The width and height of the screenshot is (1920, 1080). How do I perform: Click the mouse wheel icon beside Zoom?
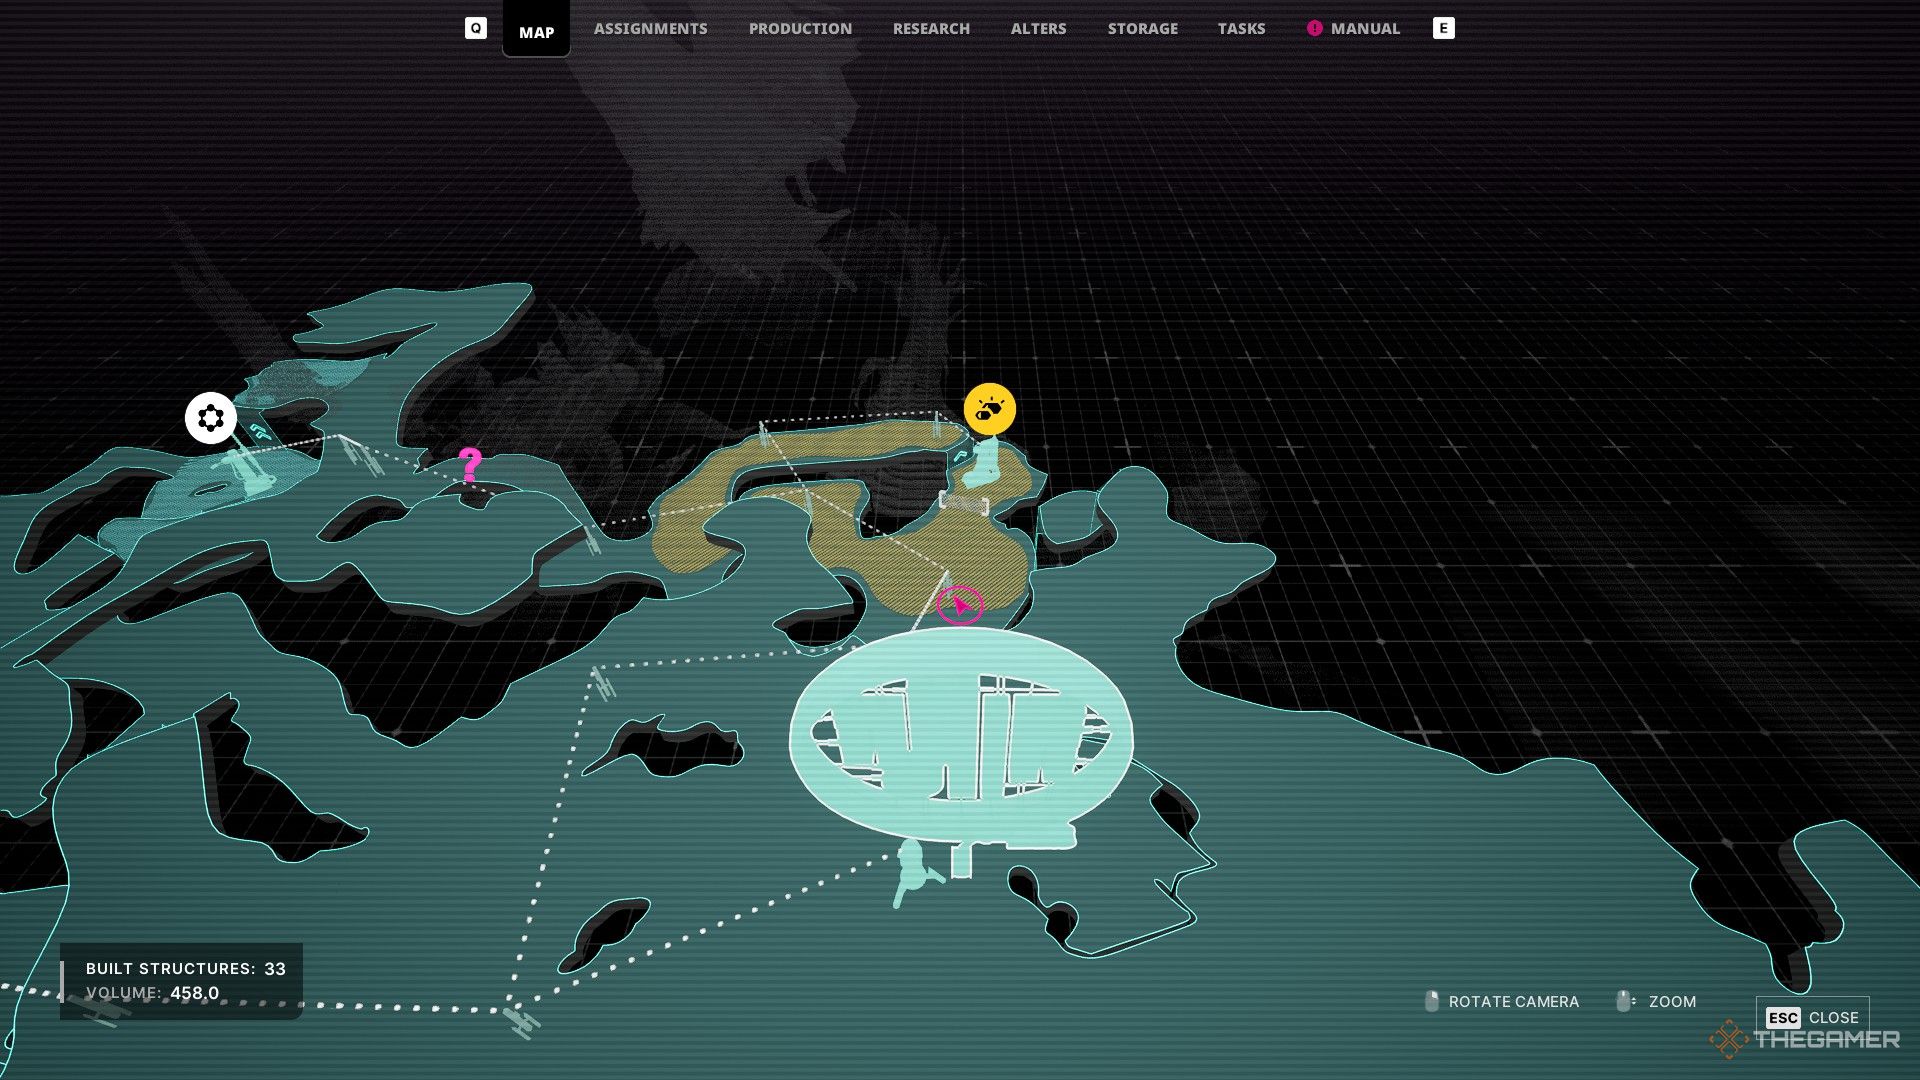click(x=1625, y=1001)
